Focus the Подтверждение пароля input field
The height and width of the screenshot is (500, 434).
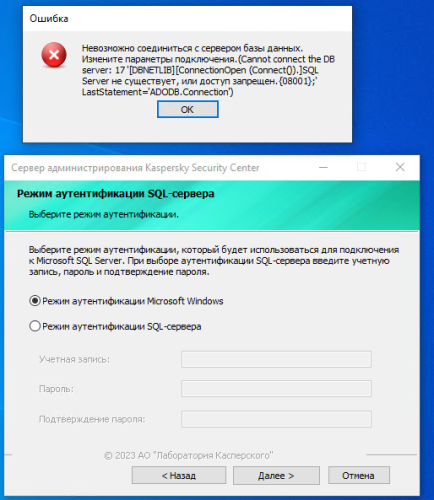point(276,419)
